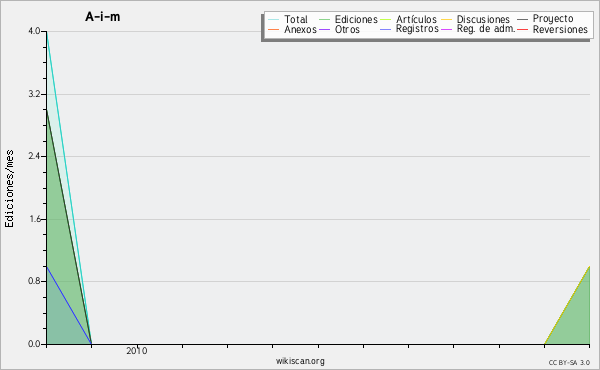Click the orange Anexos legend line swatch
Screen dimensions: 600x370
pyautogui.click(x=274, y=29)
